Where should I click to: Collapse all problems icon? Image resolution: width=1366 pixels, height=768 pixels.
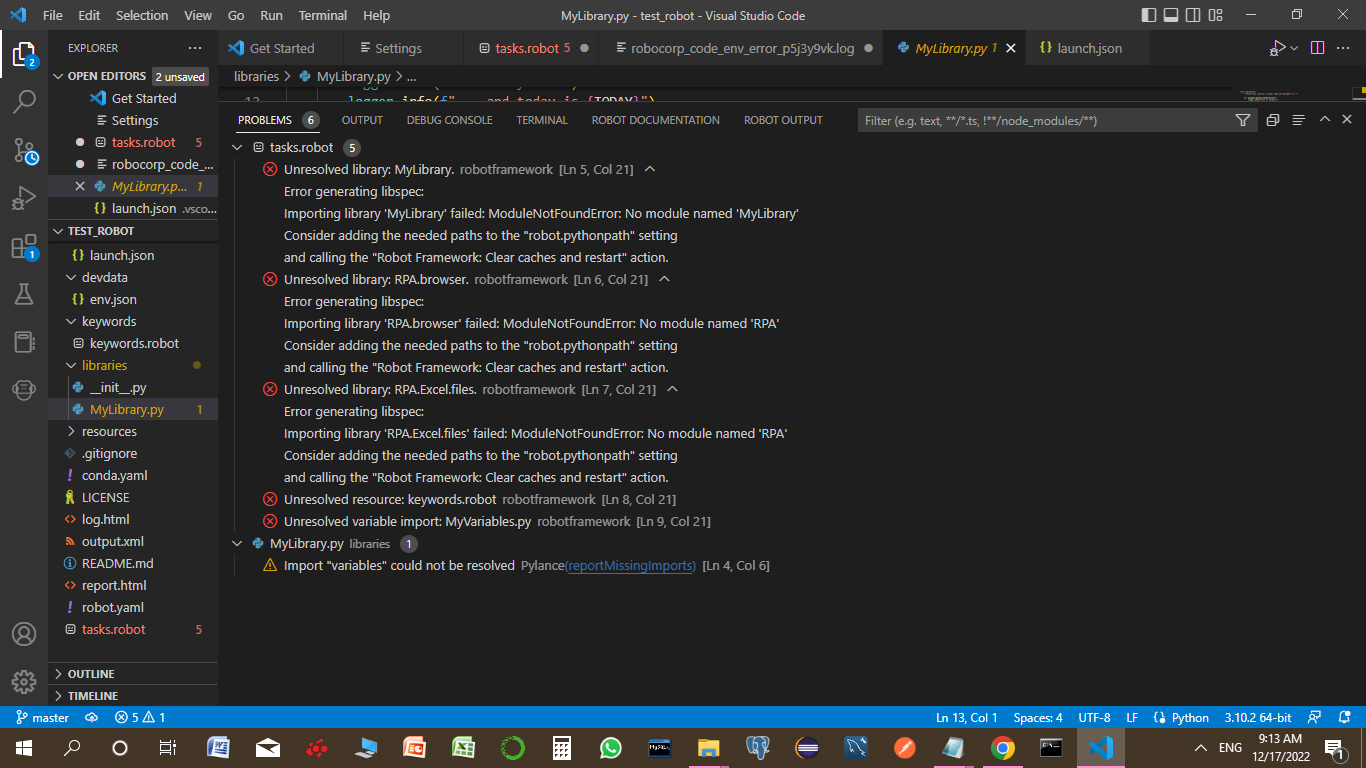1272,120
